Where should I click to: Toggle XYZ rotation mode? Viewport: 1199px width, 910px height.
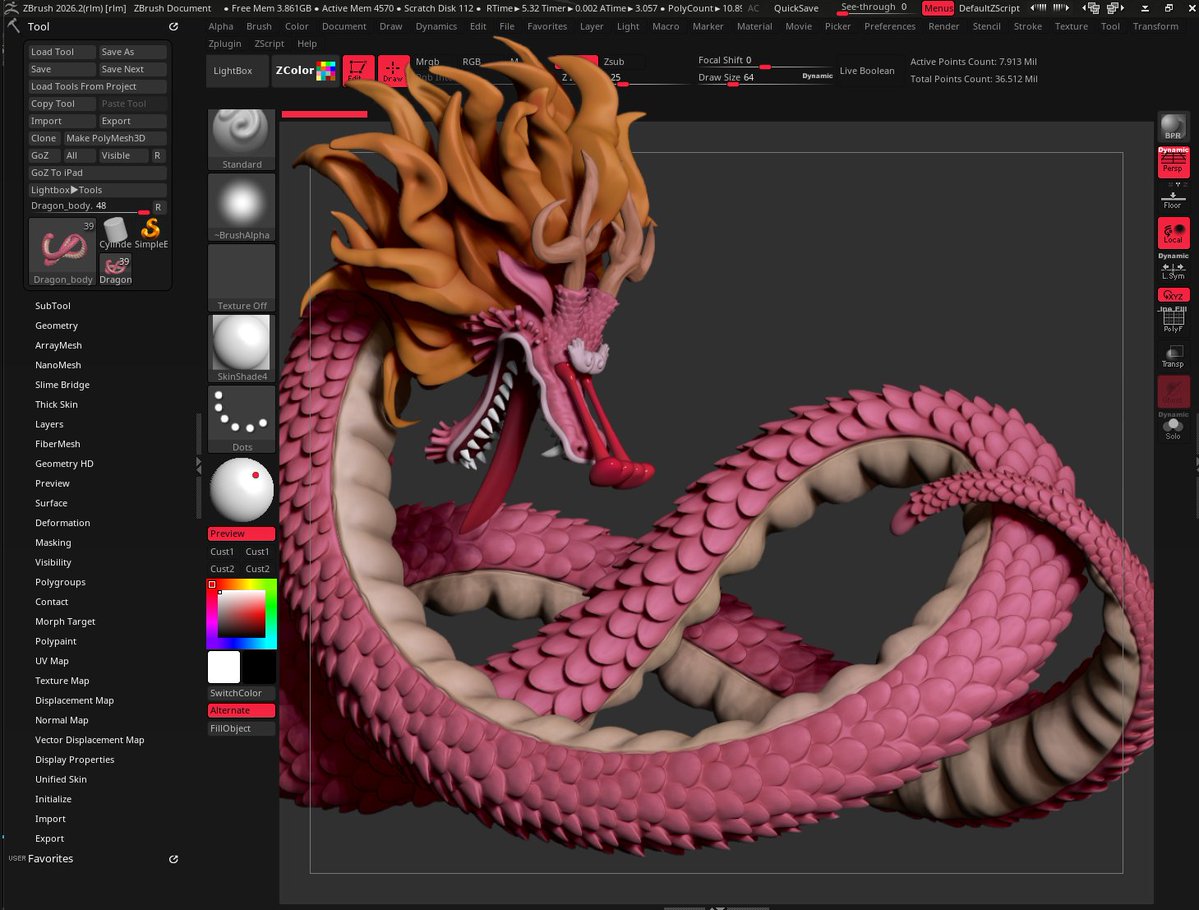1173,295
